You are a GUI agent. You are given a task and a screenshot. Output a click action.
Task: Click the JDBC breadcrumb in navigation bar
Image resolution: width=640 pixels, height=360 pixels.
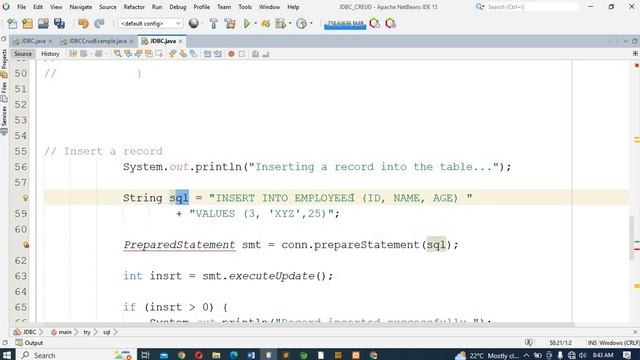click(x=26, y=332)
